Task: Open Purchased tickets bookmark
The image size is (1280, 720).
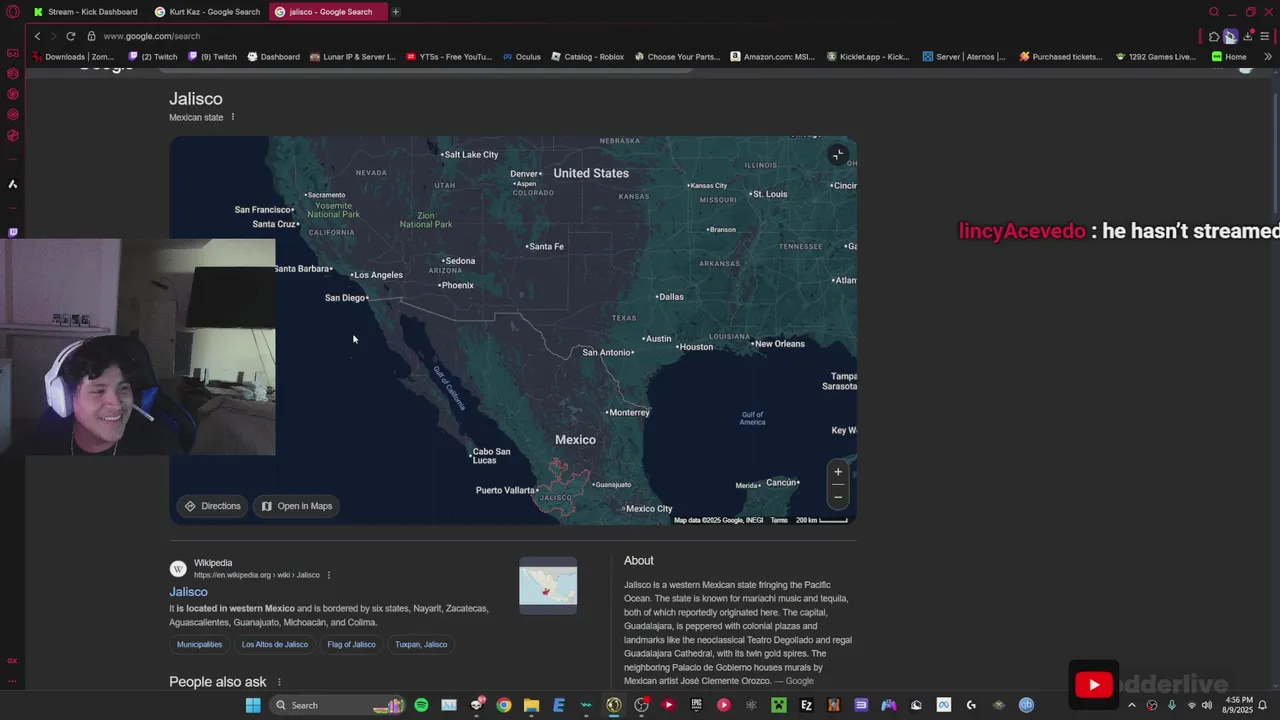Action: coord(1061,57)
